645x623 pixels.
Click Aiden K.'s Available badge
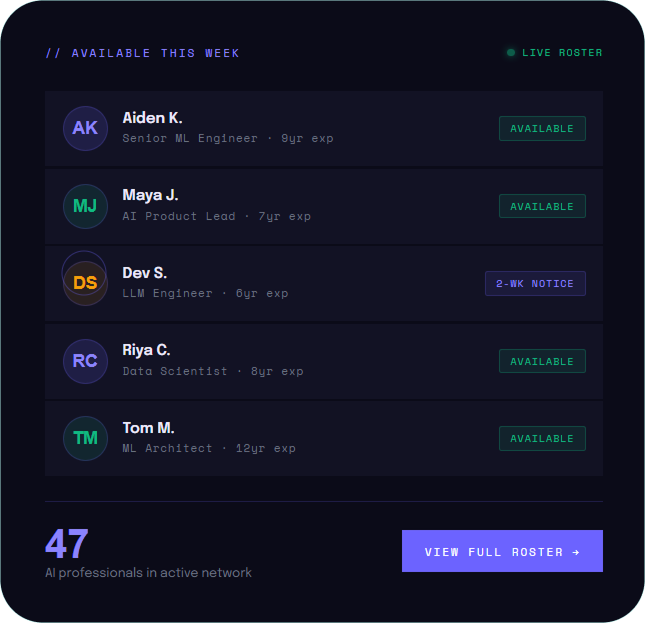coord(542,128)
